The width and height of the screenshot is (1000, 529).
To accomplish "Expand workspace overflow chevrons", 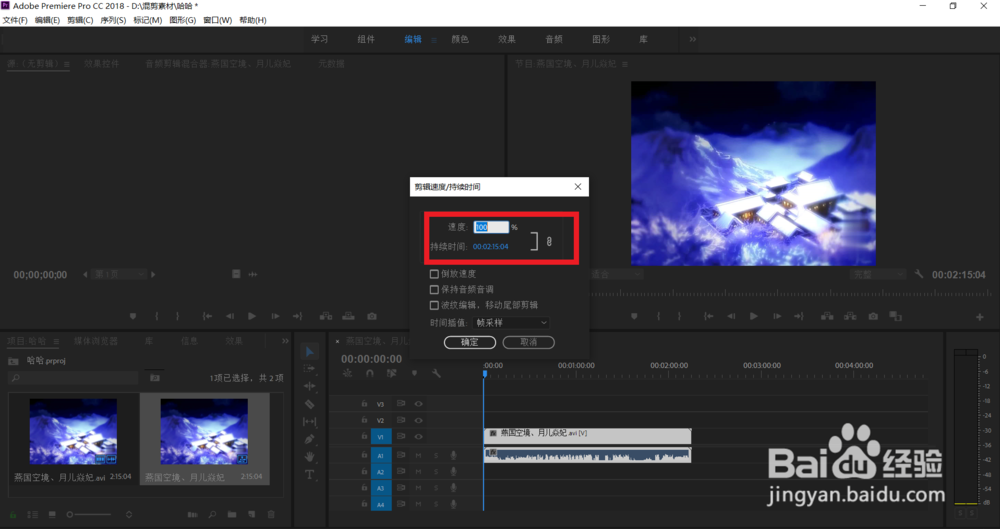I will pos(693,39).
